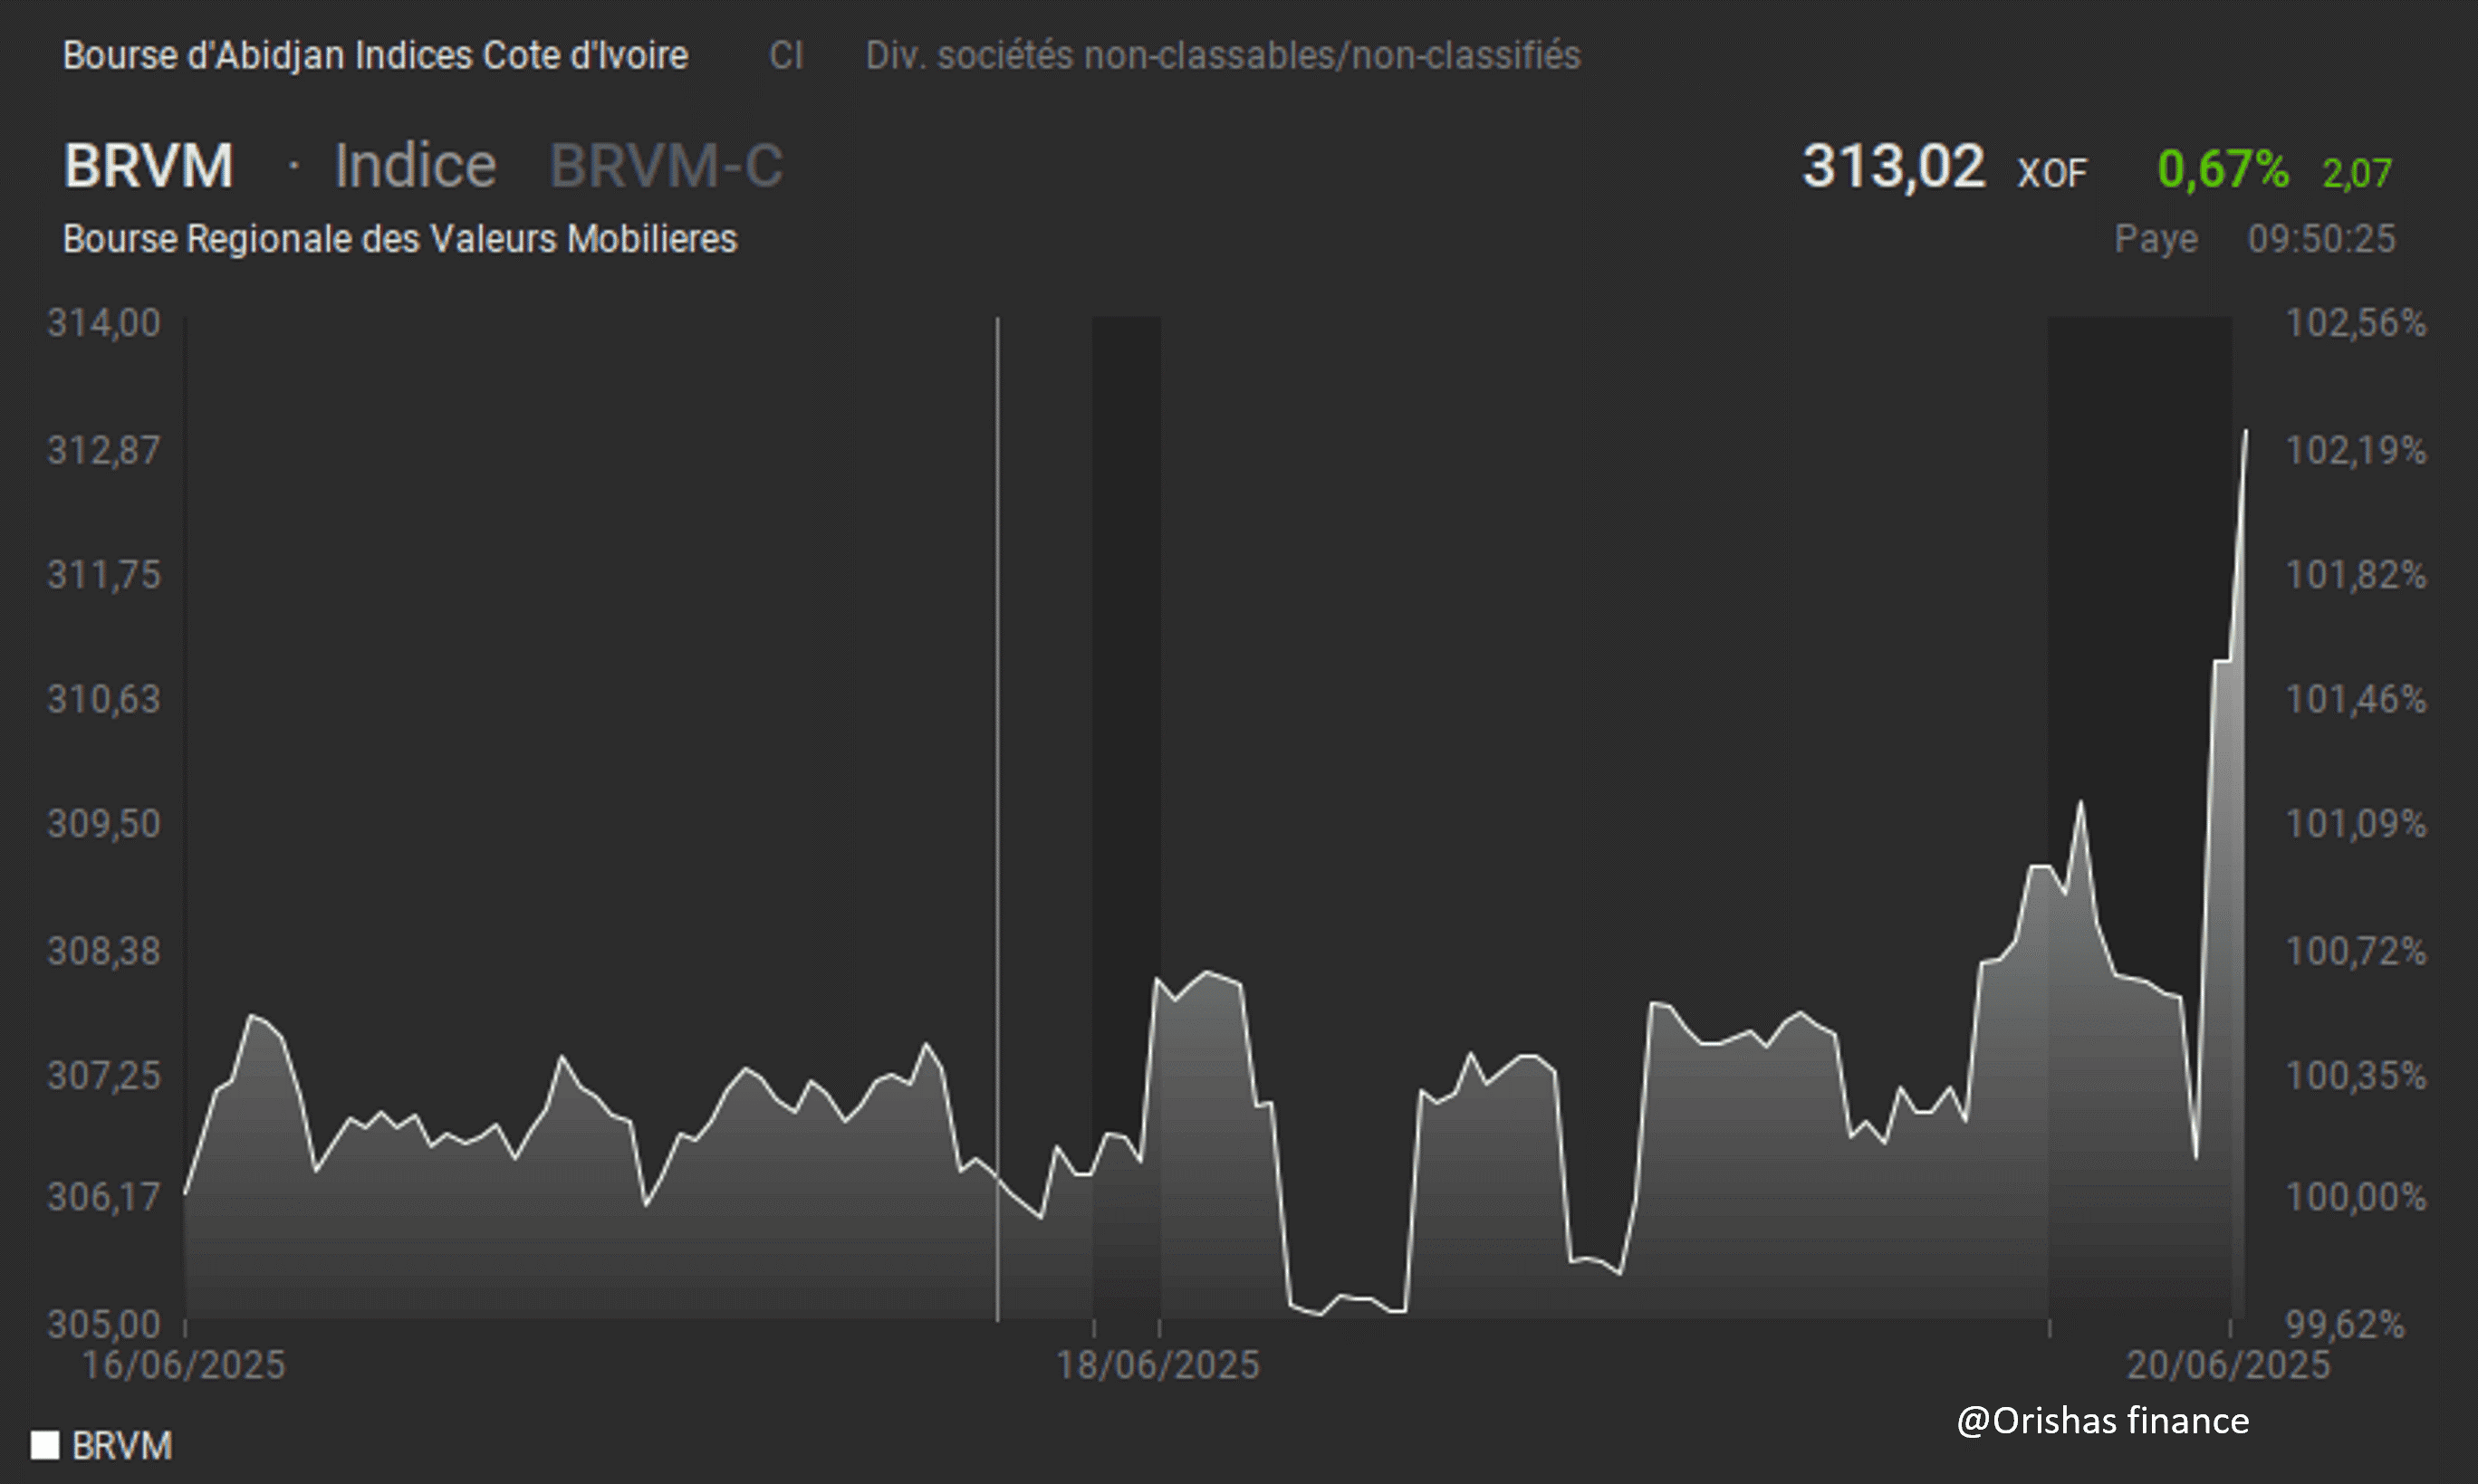Click the 100,00% right-axis label
Viewport: 2478px width, 1484px height.
pos(2356,1197)
